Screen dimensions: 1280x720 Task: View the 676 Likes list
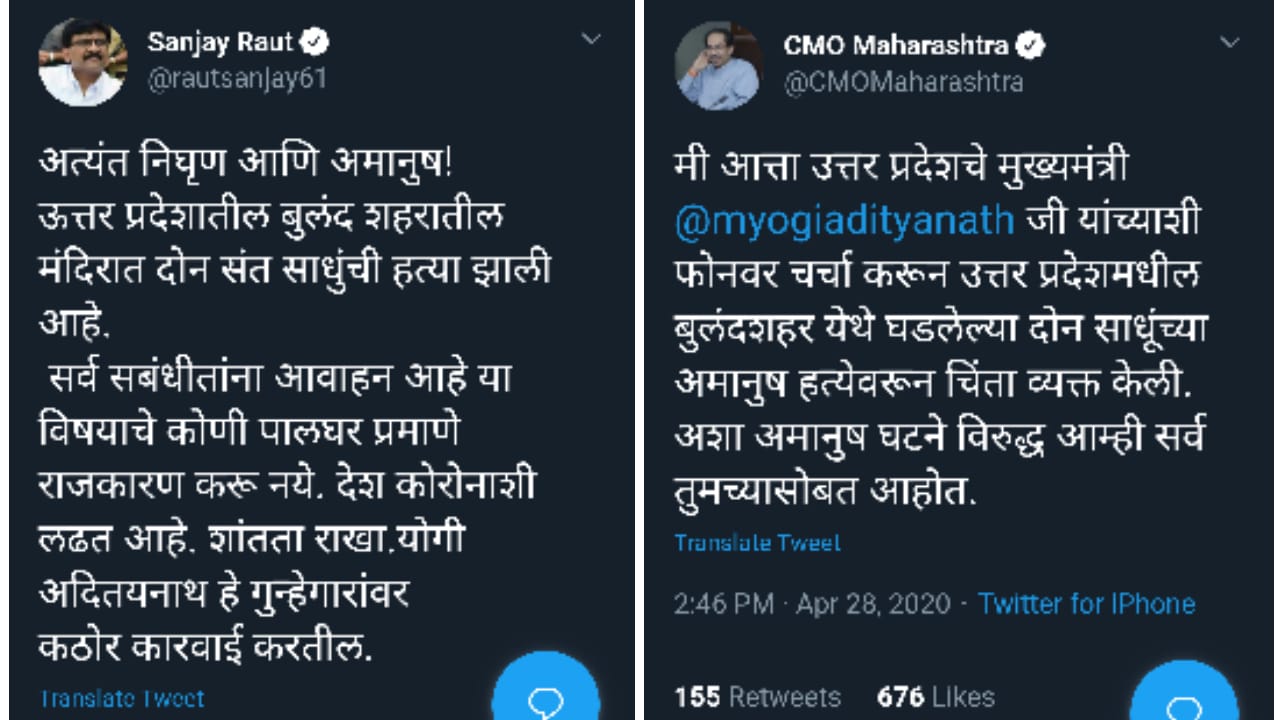pyautogui.click(x=935, y=696)
